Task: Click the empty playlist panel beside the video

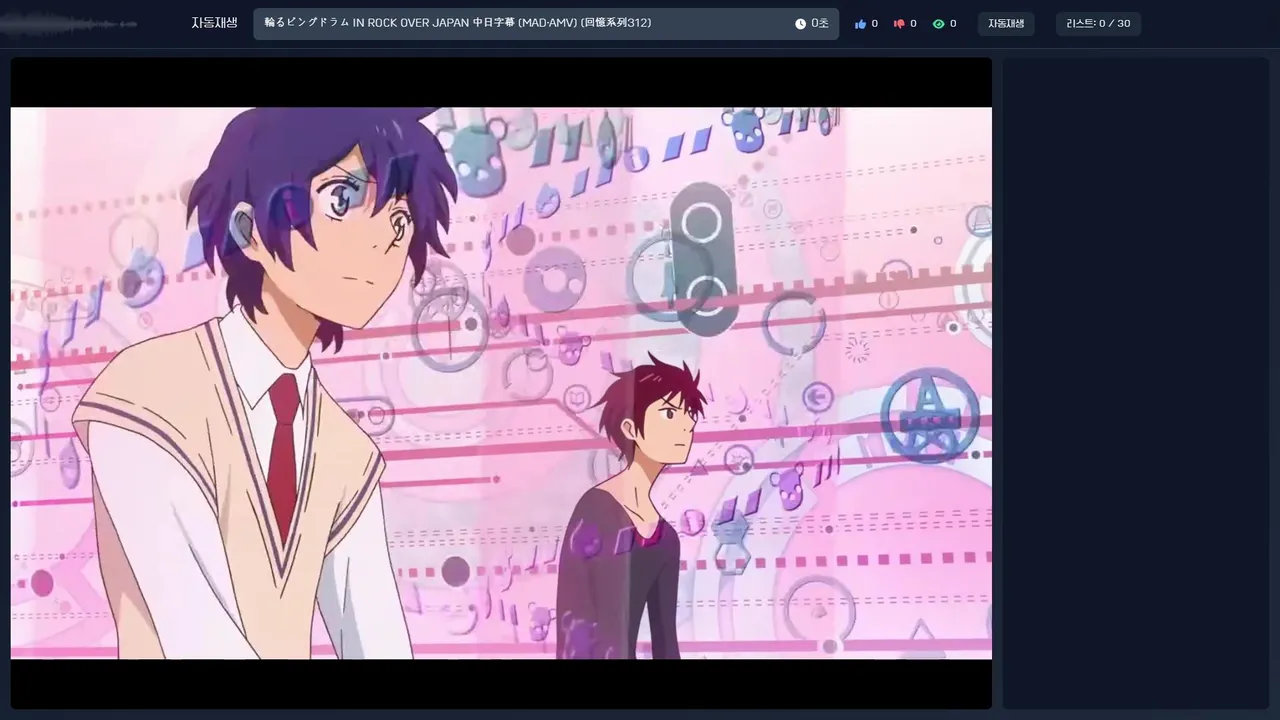Action: coord(1135,383)
